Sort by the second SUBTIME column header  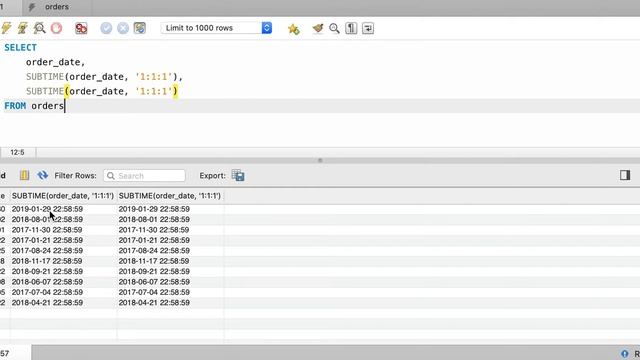[170, 196]
